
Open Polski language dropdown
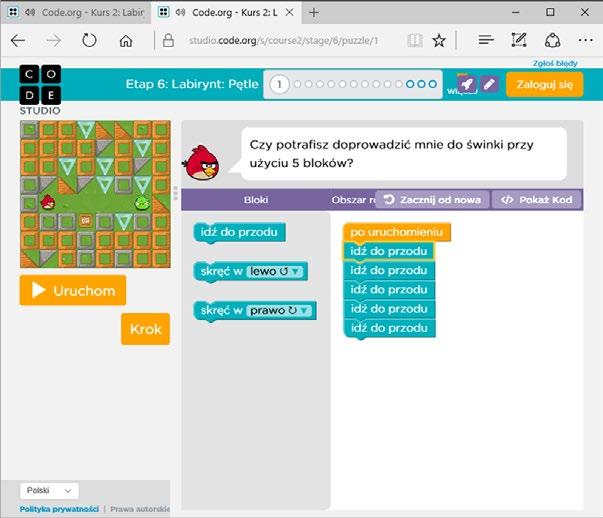[49, 491]
